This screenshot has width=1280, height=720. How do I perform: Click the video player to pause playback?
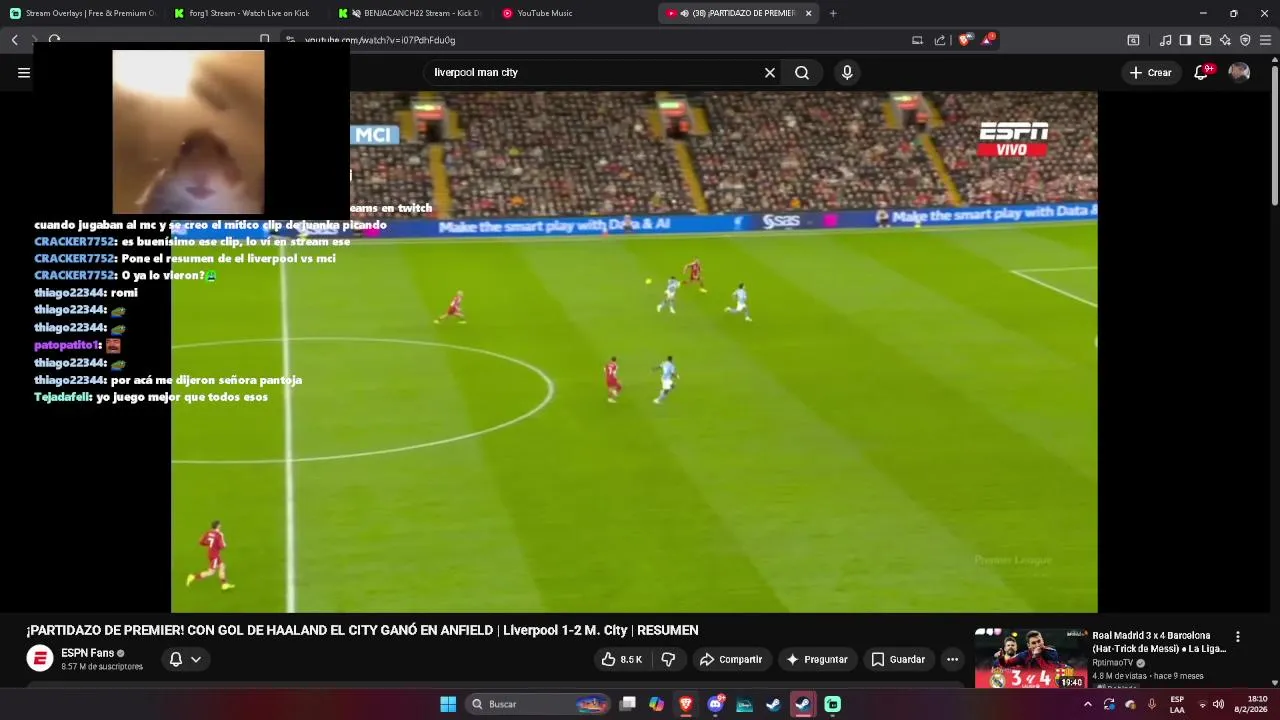point(634,352)
